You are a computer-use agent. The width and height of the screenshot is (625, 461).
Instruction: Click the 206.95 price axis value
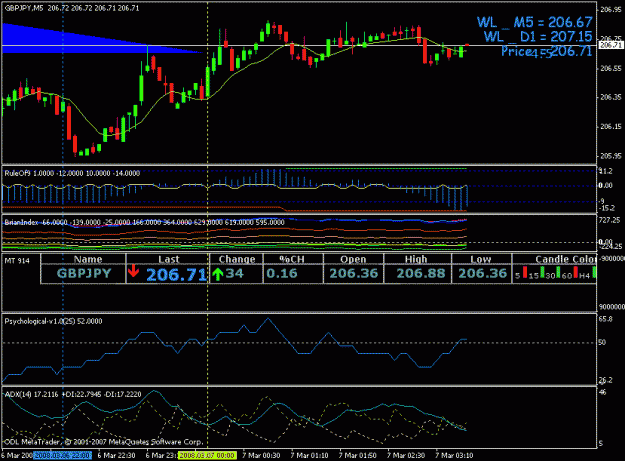point(611,10)
